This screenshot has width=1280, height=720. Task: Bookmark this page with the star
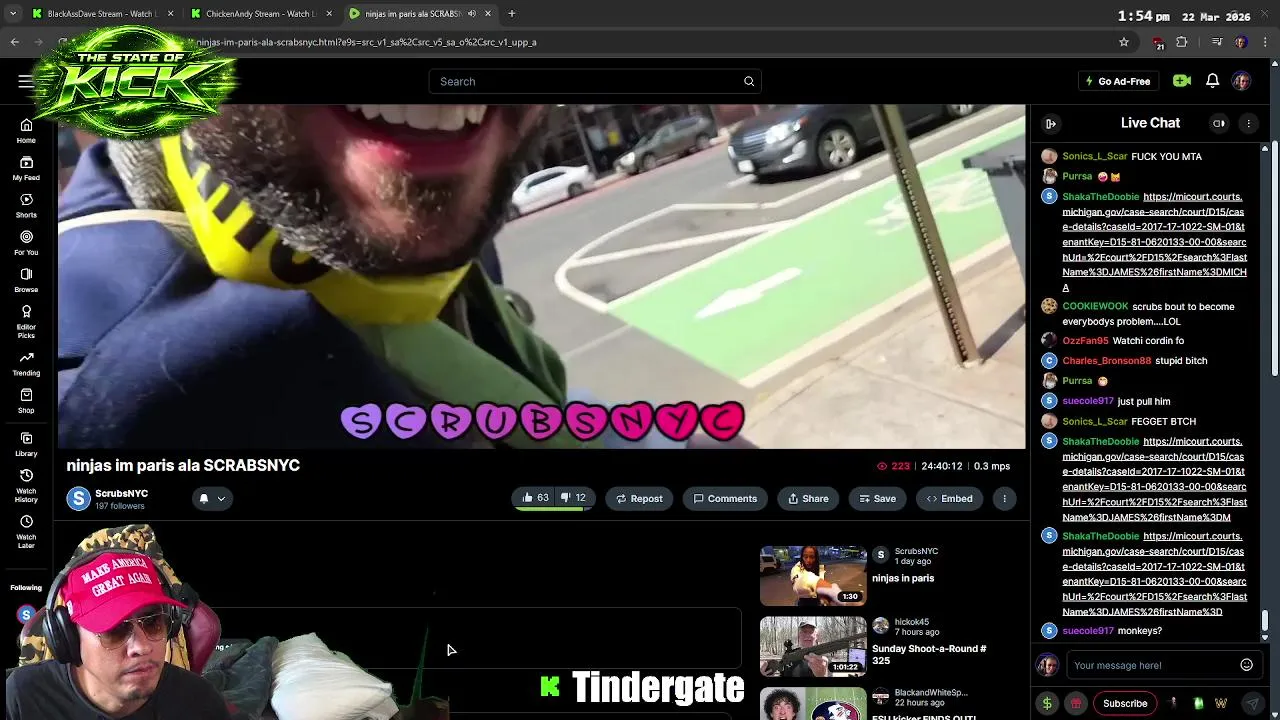(1124, 42)
